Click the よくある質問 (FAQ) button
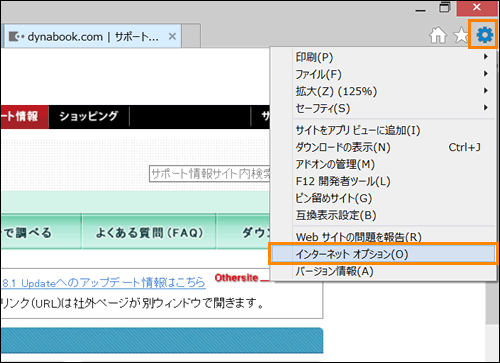The image size is (500, 363). (x=149, y=232)
